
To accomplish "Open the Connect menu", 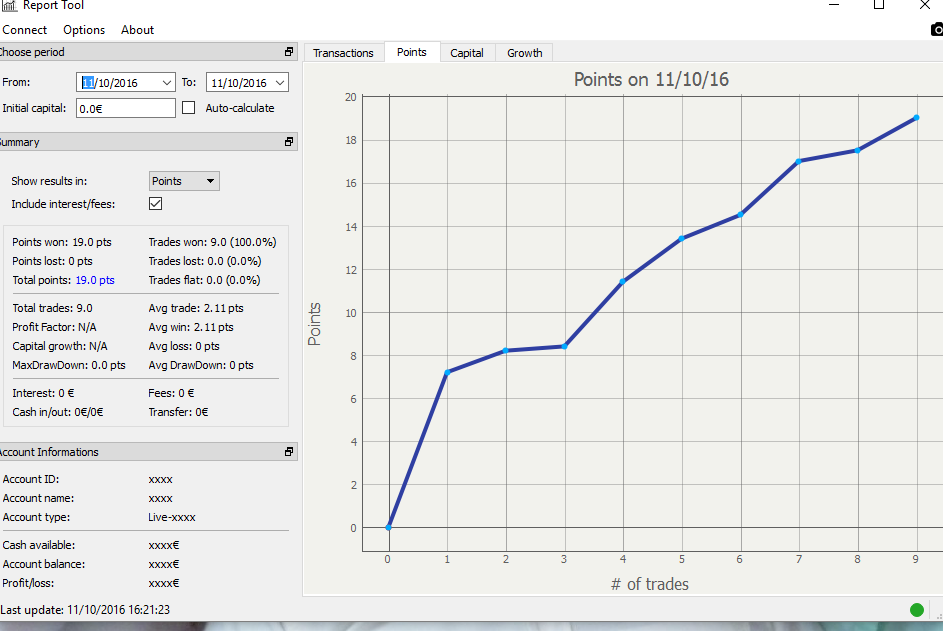I will tap(25, 29).
